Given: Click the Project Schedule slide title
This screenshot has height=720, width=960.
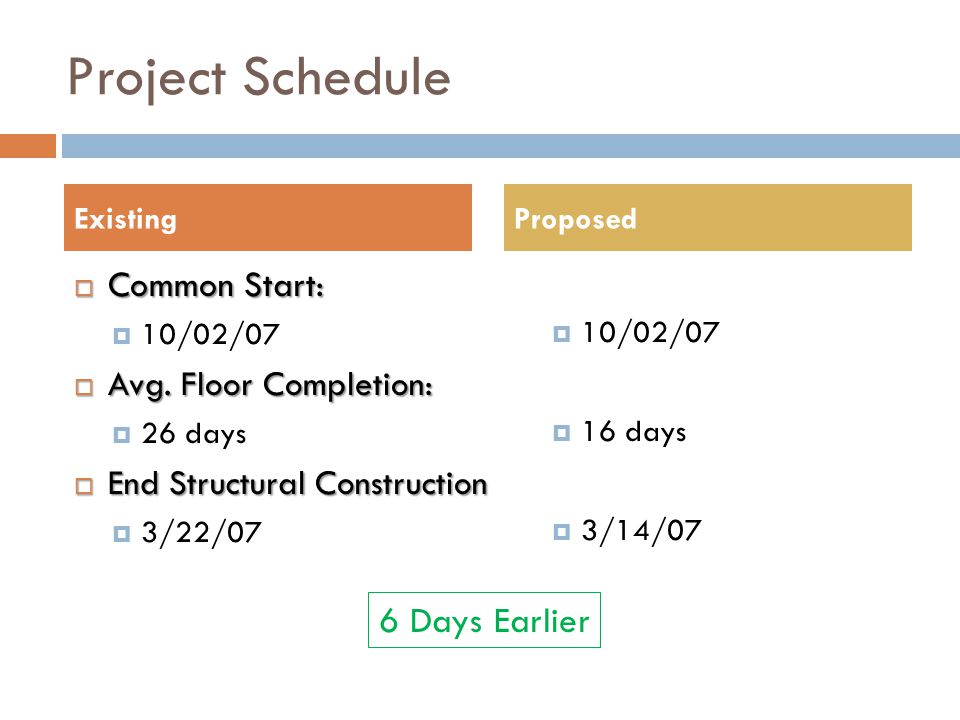Looking at the screenshot, I should 259,78.
